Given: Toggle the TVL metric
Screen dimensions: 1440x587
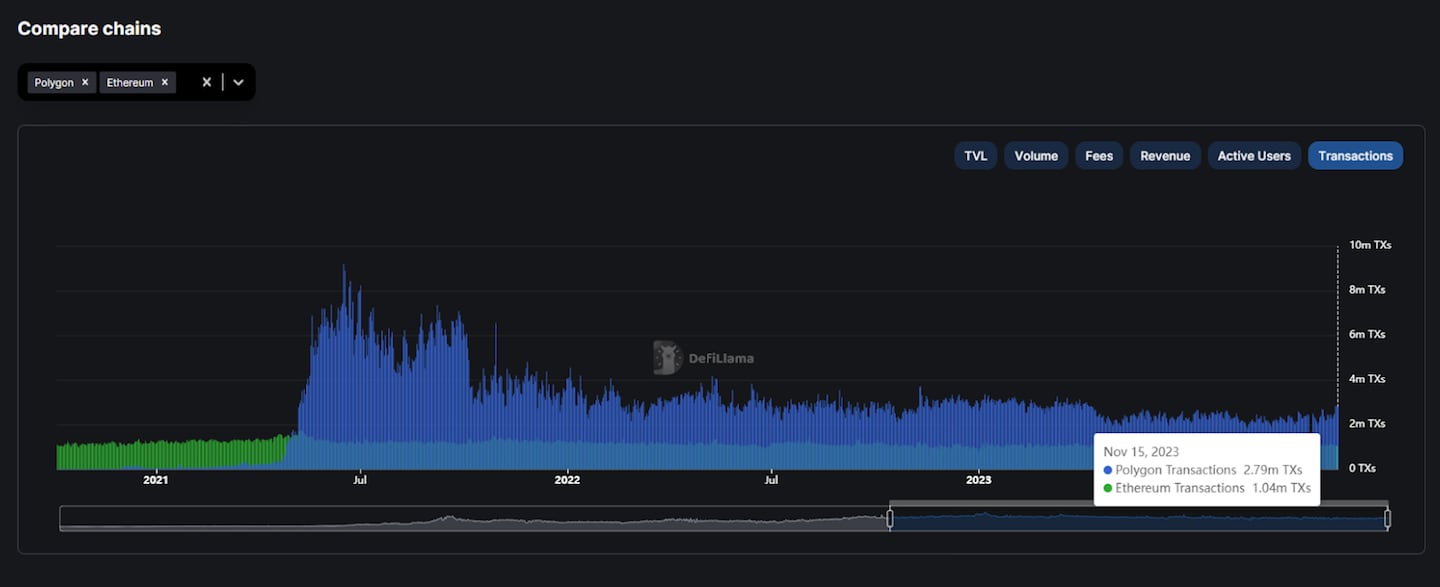Looking at the screenshot, I should 975,156.
